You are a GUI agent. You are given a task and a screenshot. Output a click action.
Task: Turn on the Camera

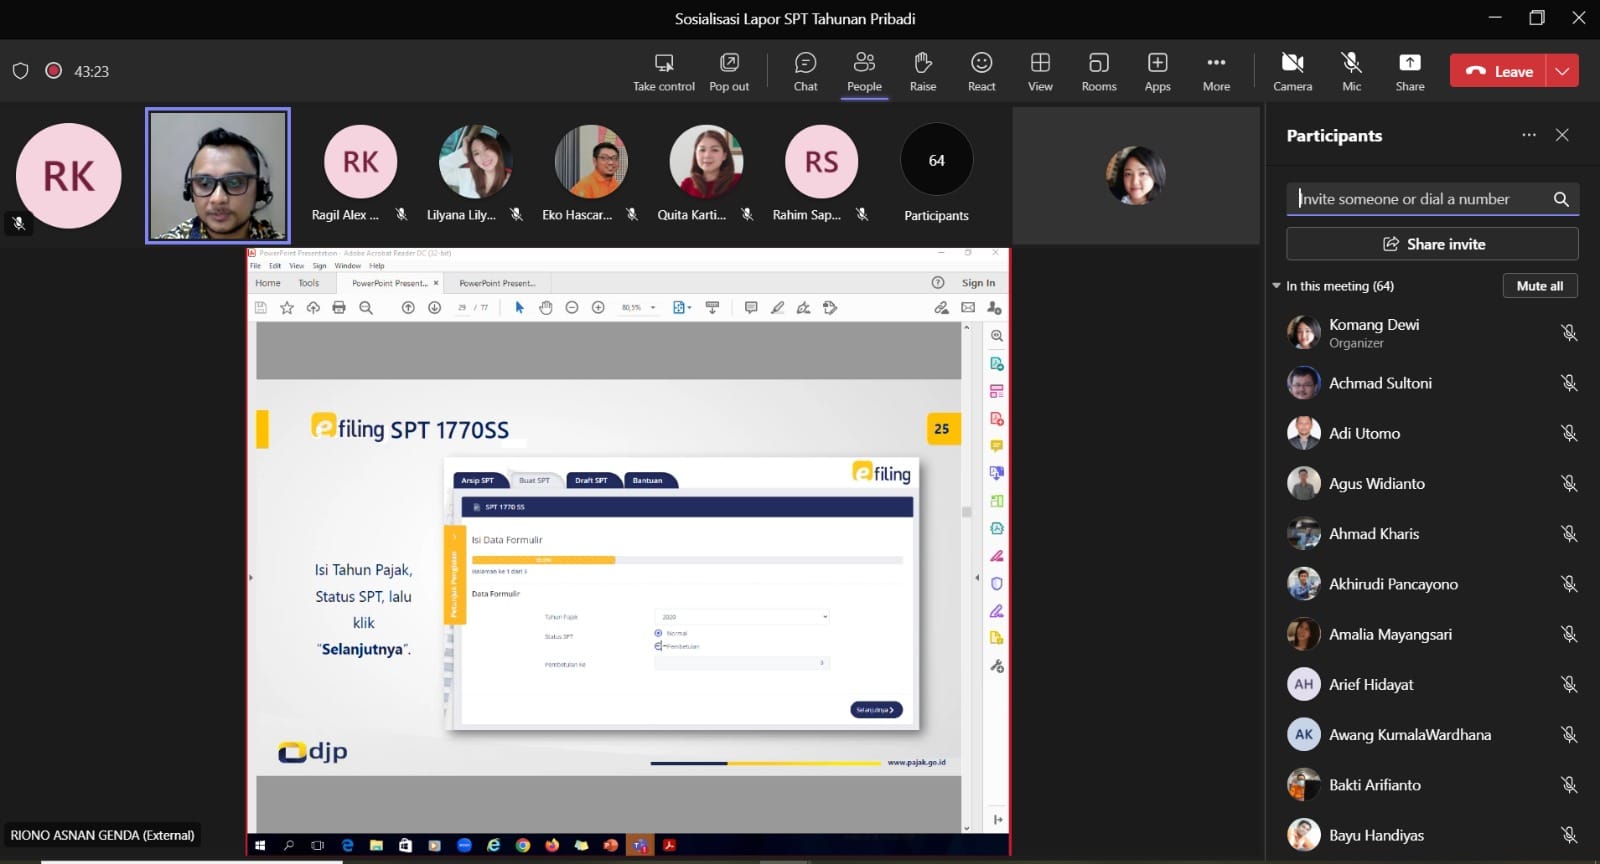[1292, 72]
